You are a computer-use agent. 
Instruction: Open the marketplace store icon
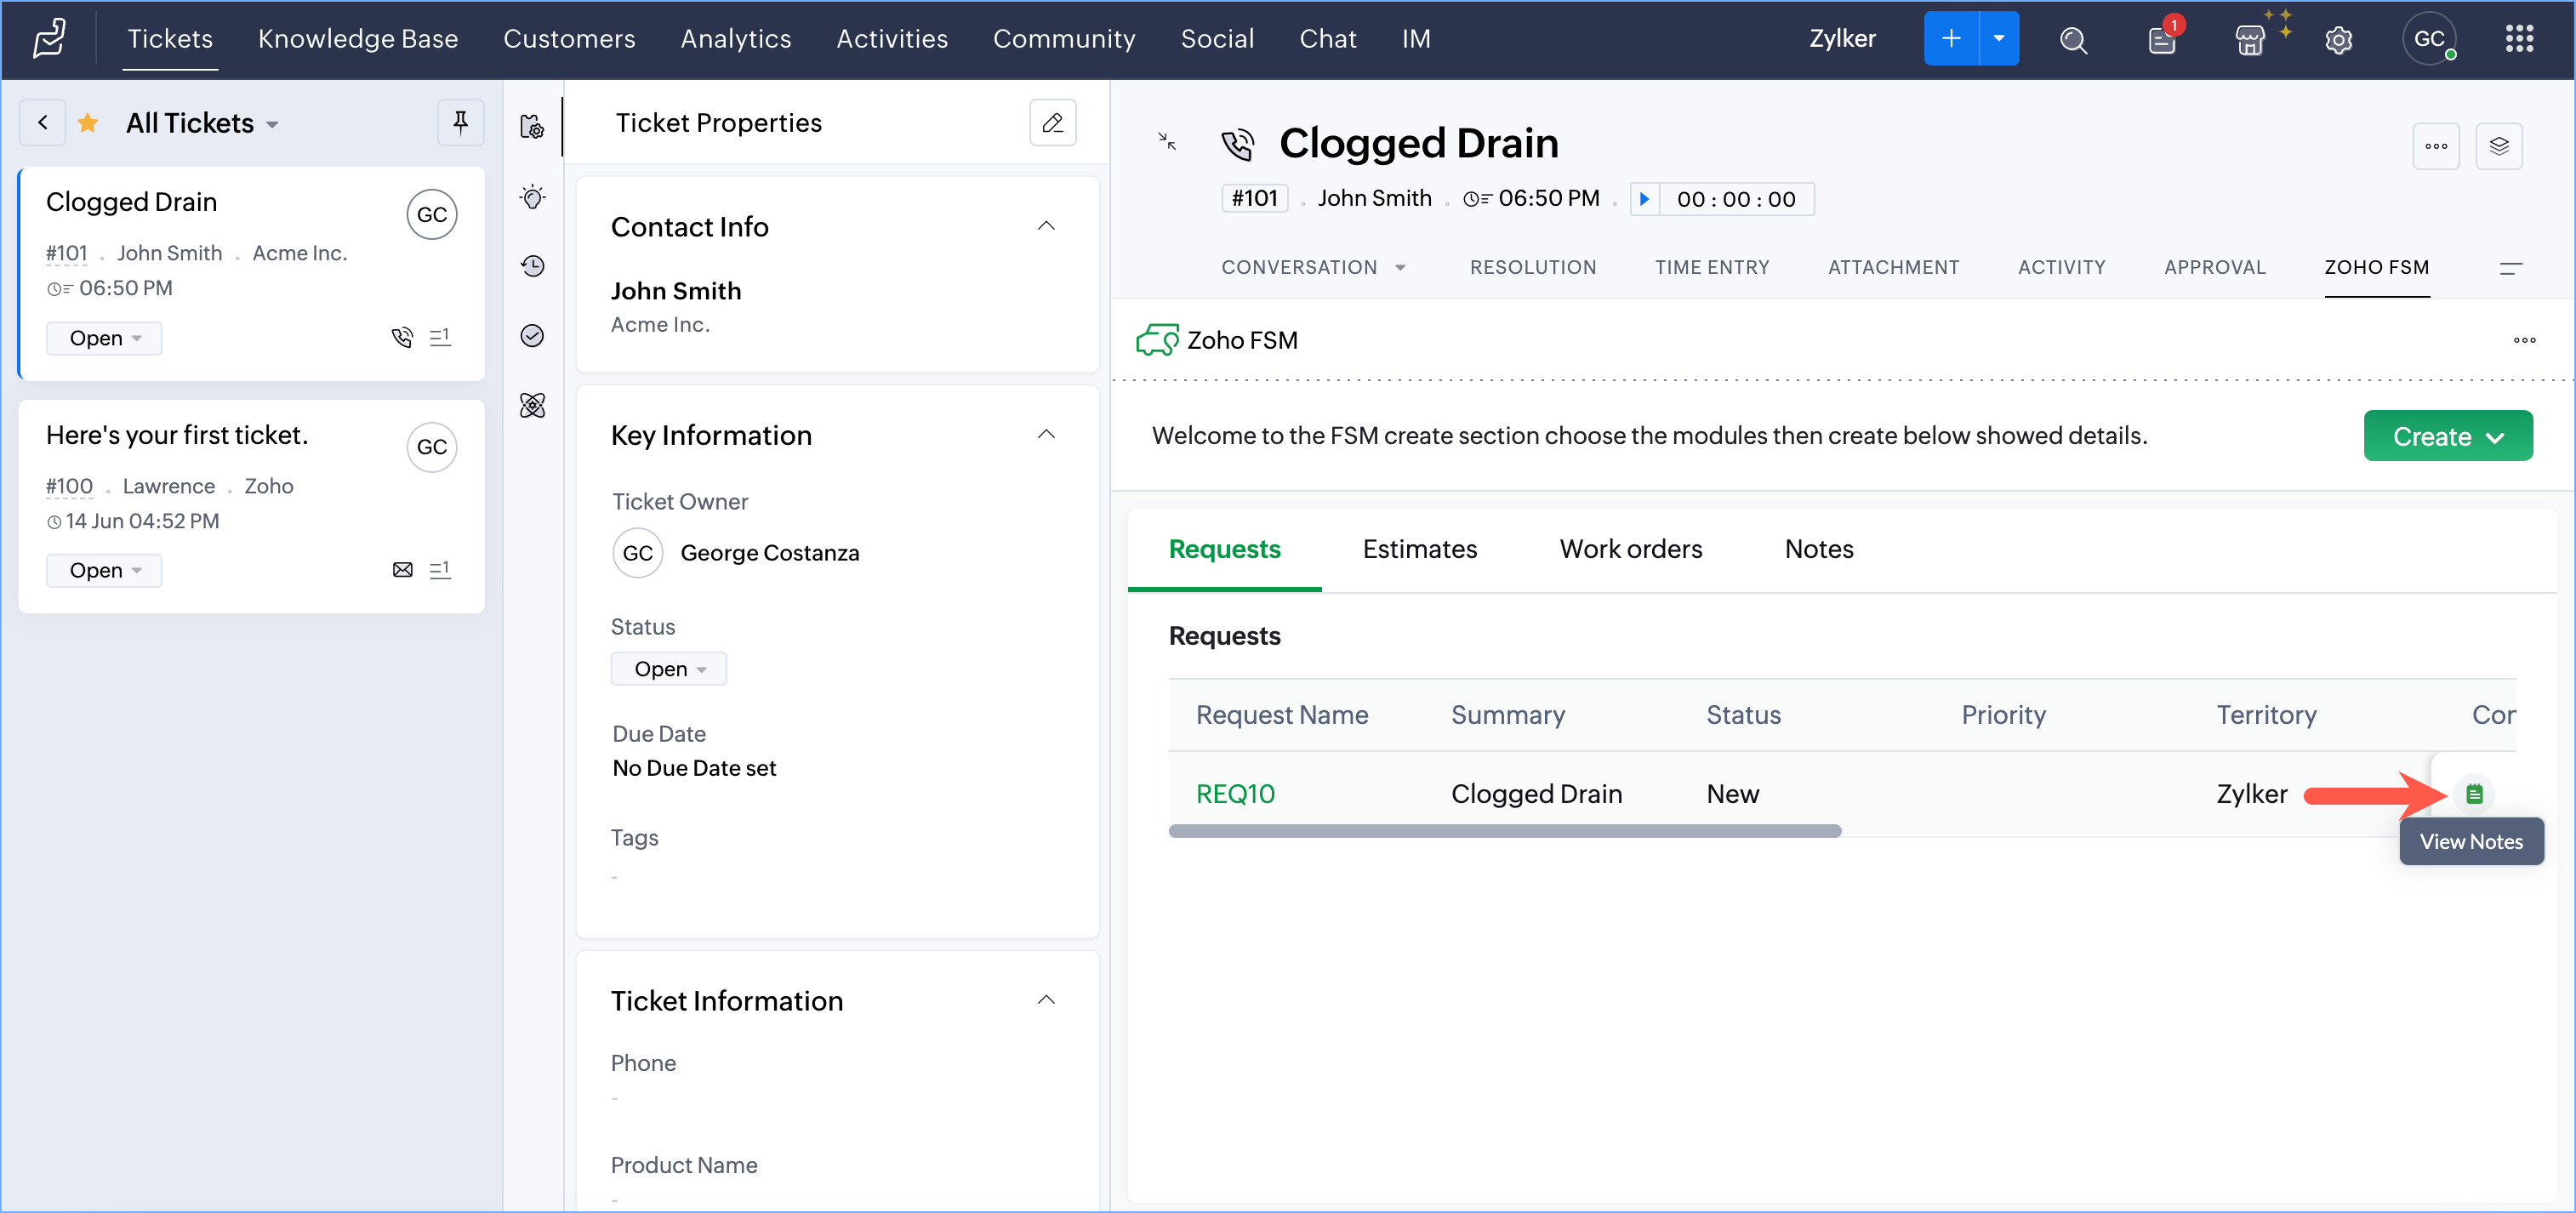tap(2249, 40)
